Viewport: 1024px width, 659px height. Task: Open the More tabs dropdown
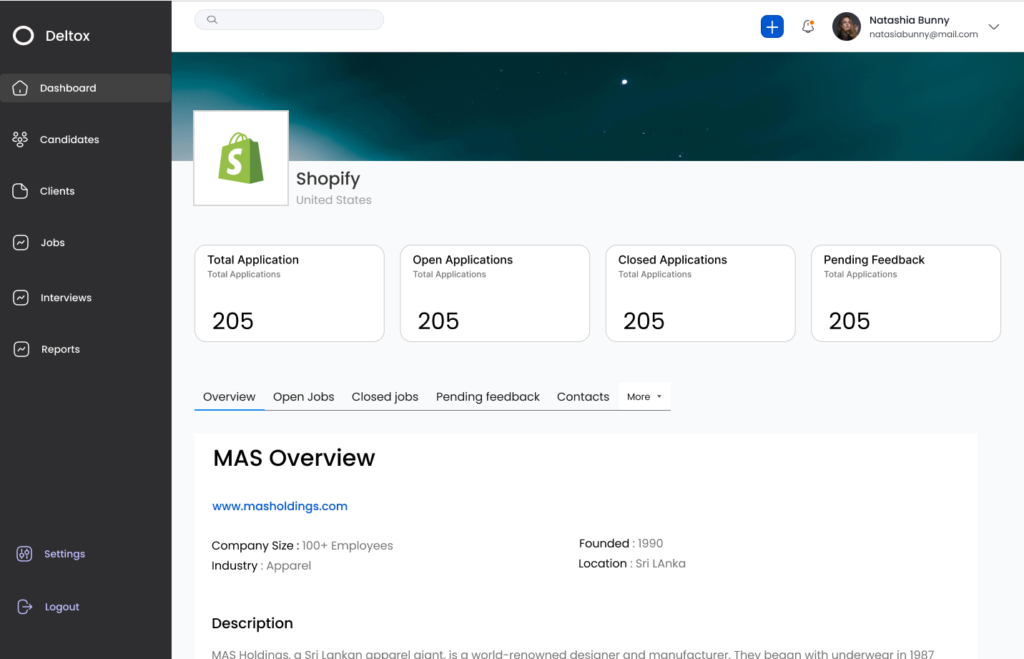point(644,396)
